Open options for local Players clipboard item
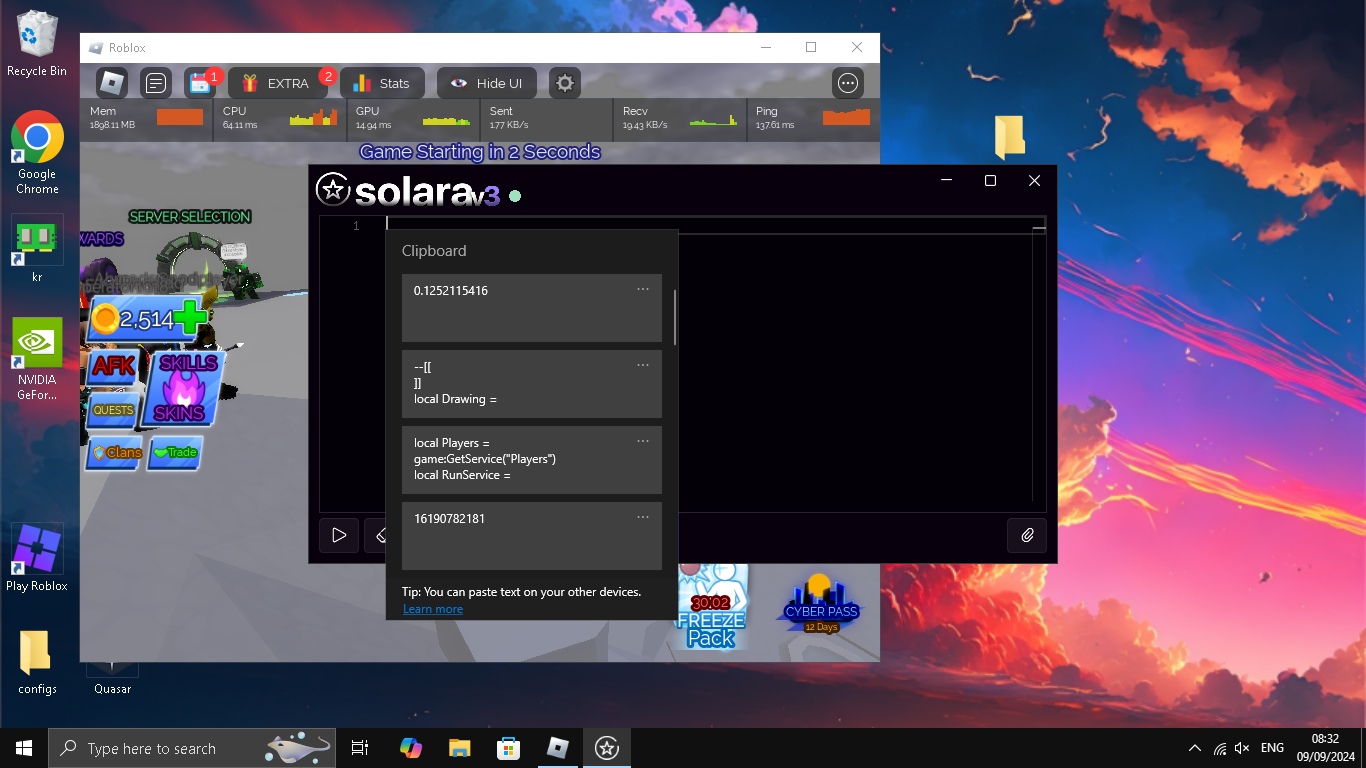The width and height of the screenshot is (1366, 768). (x=643, y=441)
